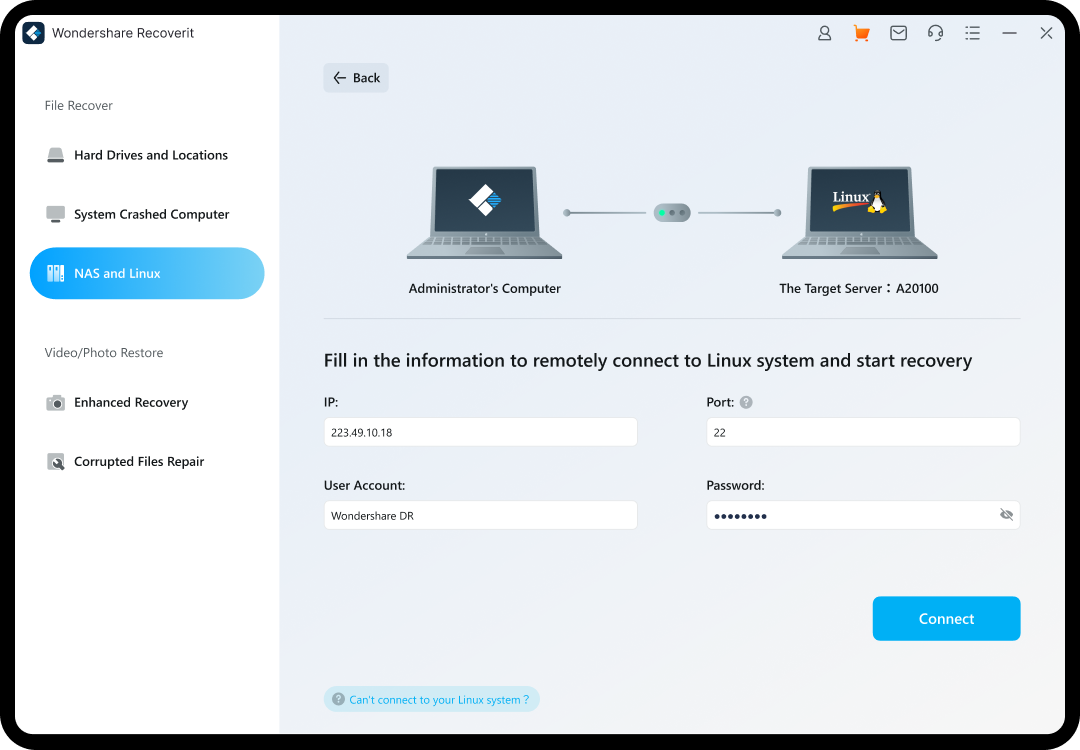Select NAS and Linux tab

pyautogui.click(x=147, y=273)
